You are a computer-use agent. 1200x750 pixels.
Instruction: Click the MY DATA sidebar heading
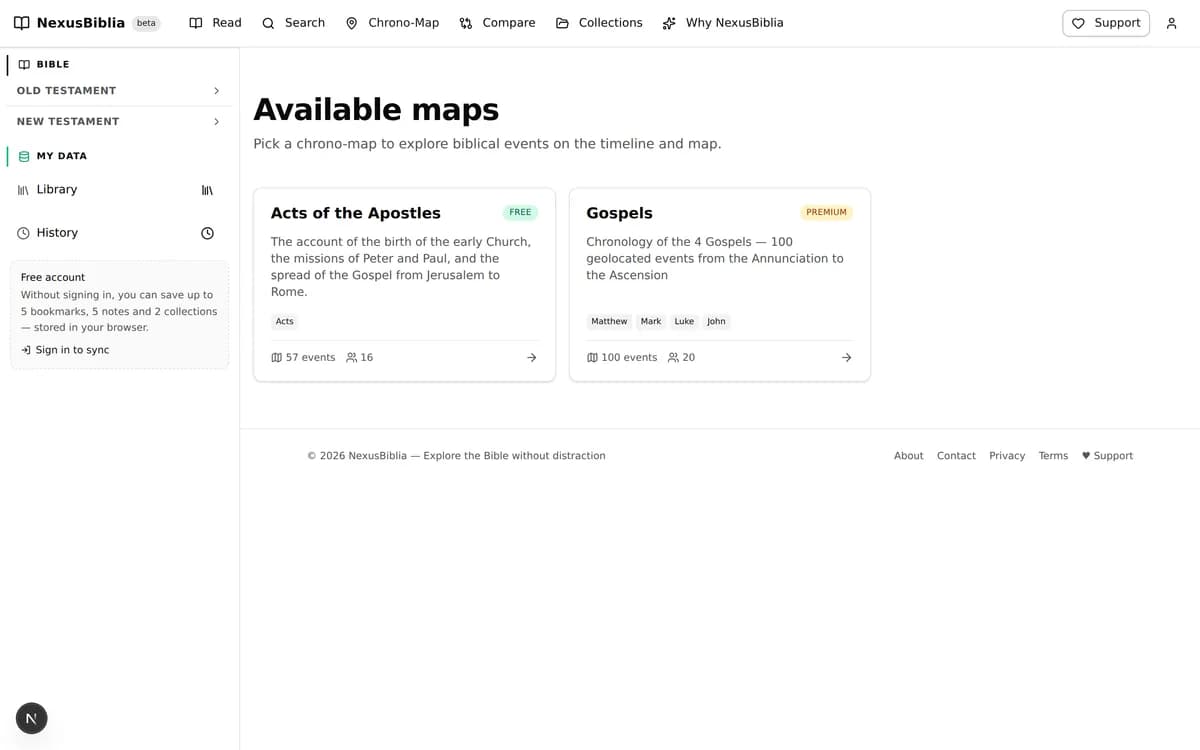[62, 156]
